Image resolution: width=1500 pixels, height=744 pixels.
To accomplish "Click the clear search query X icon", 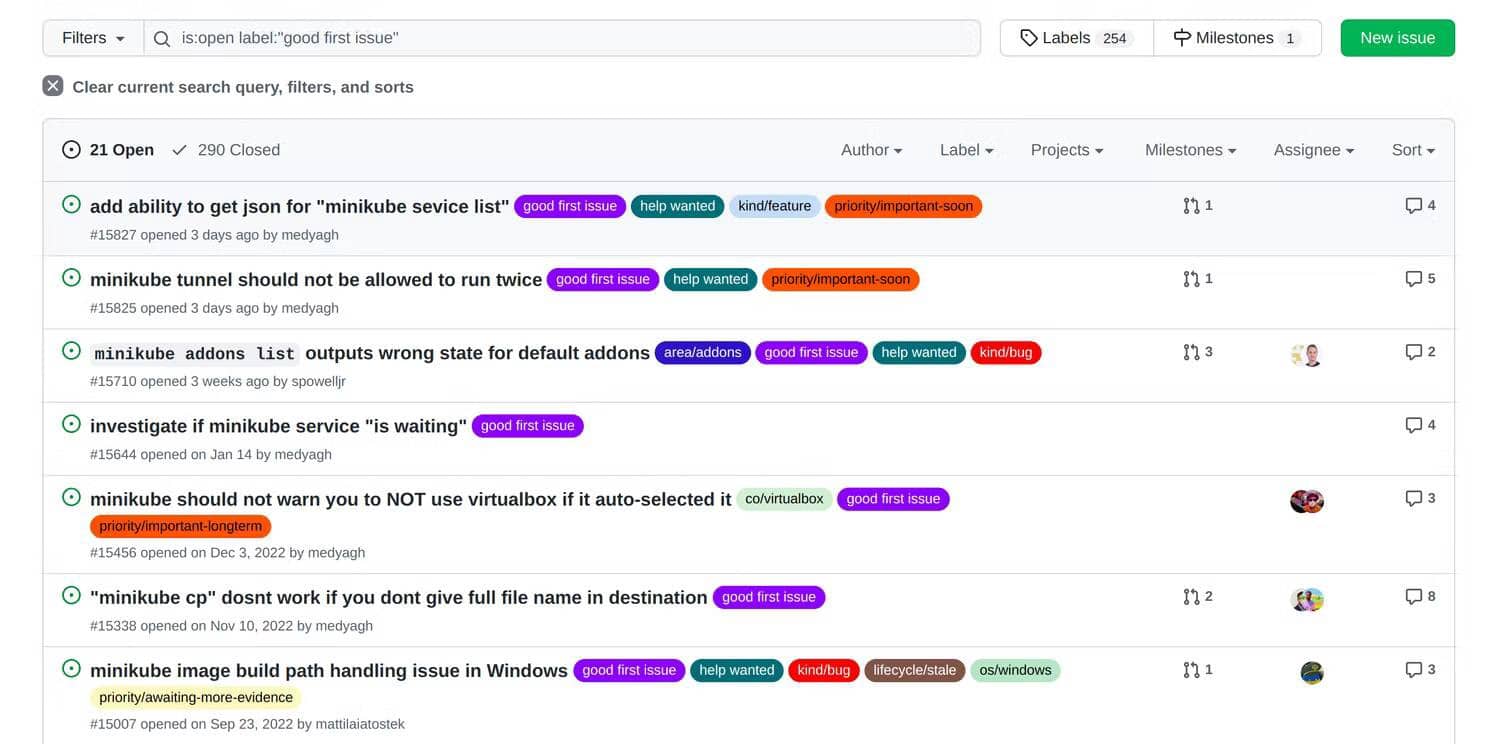I will click(53, 86).
